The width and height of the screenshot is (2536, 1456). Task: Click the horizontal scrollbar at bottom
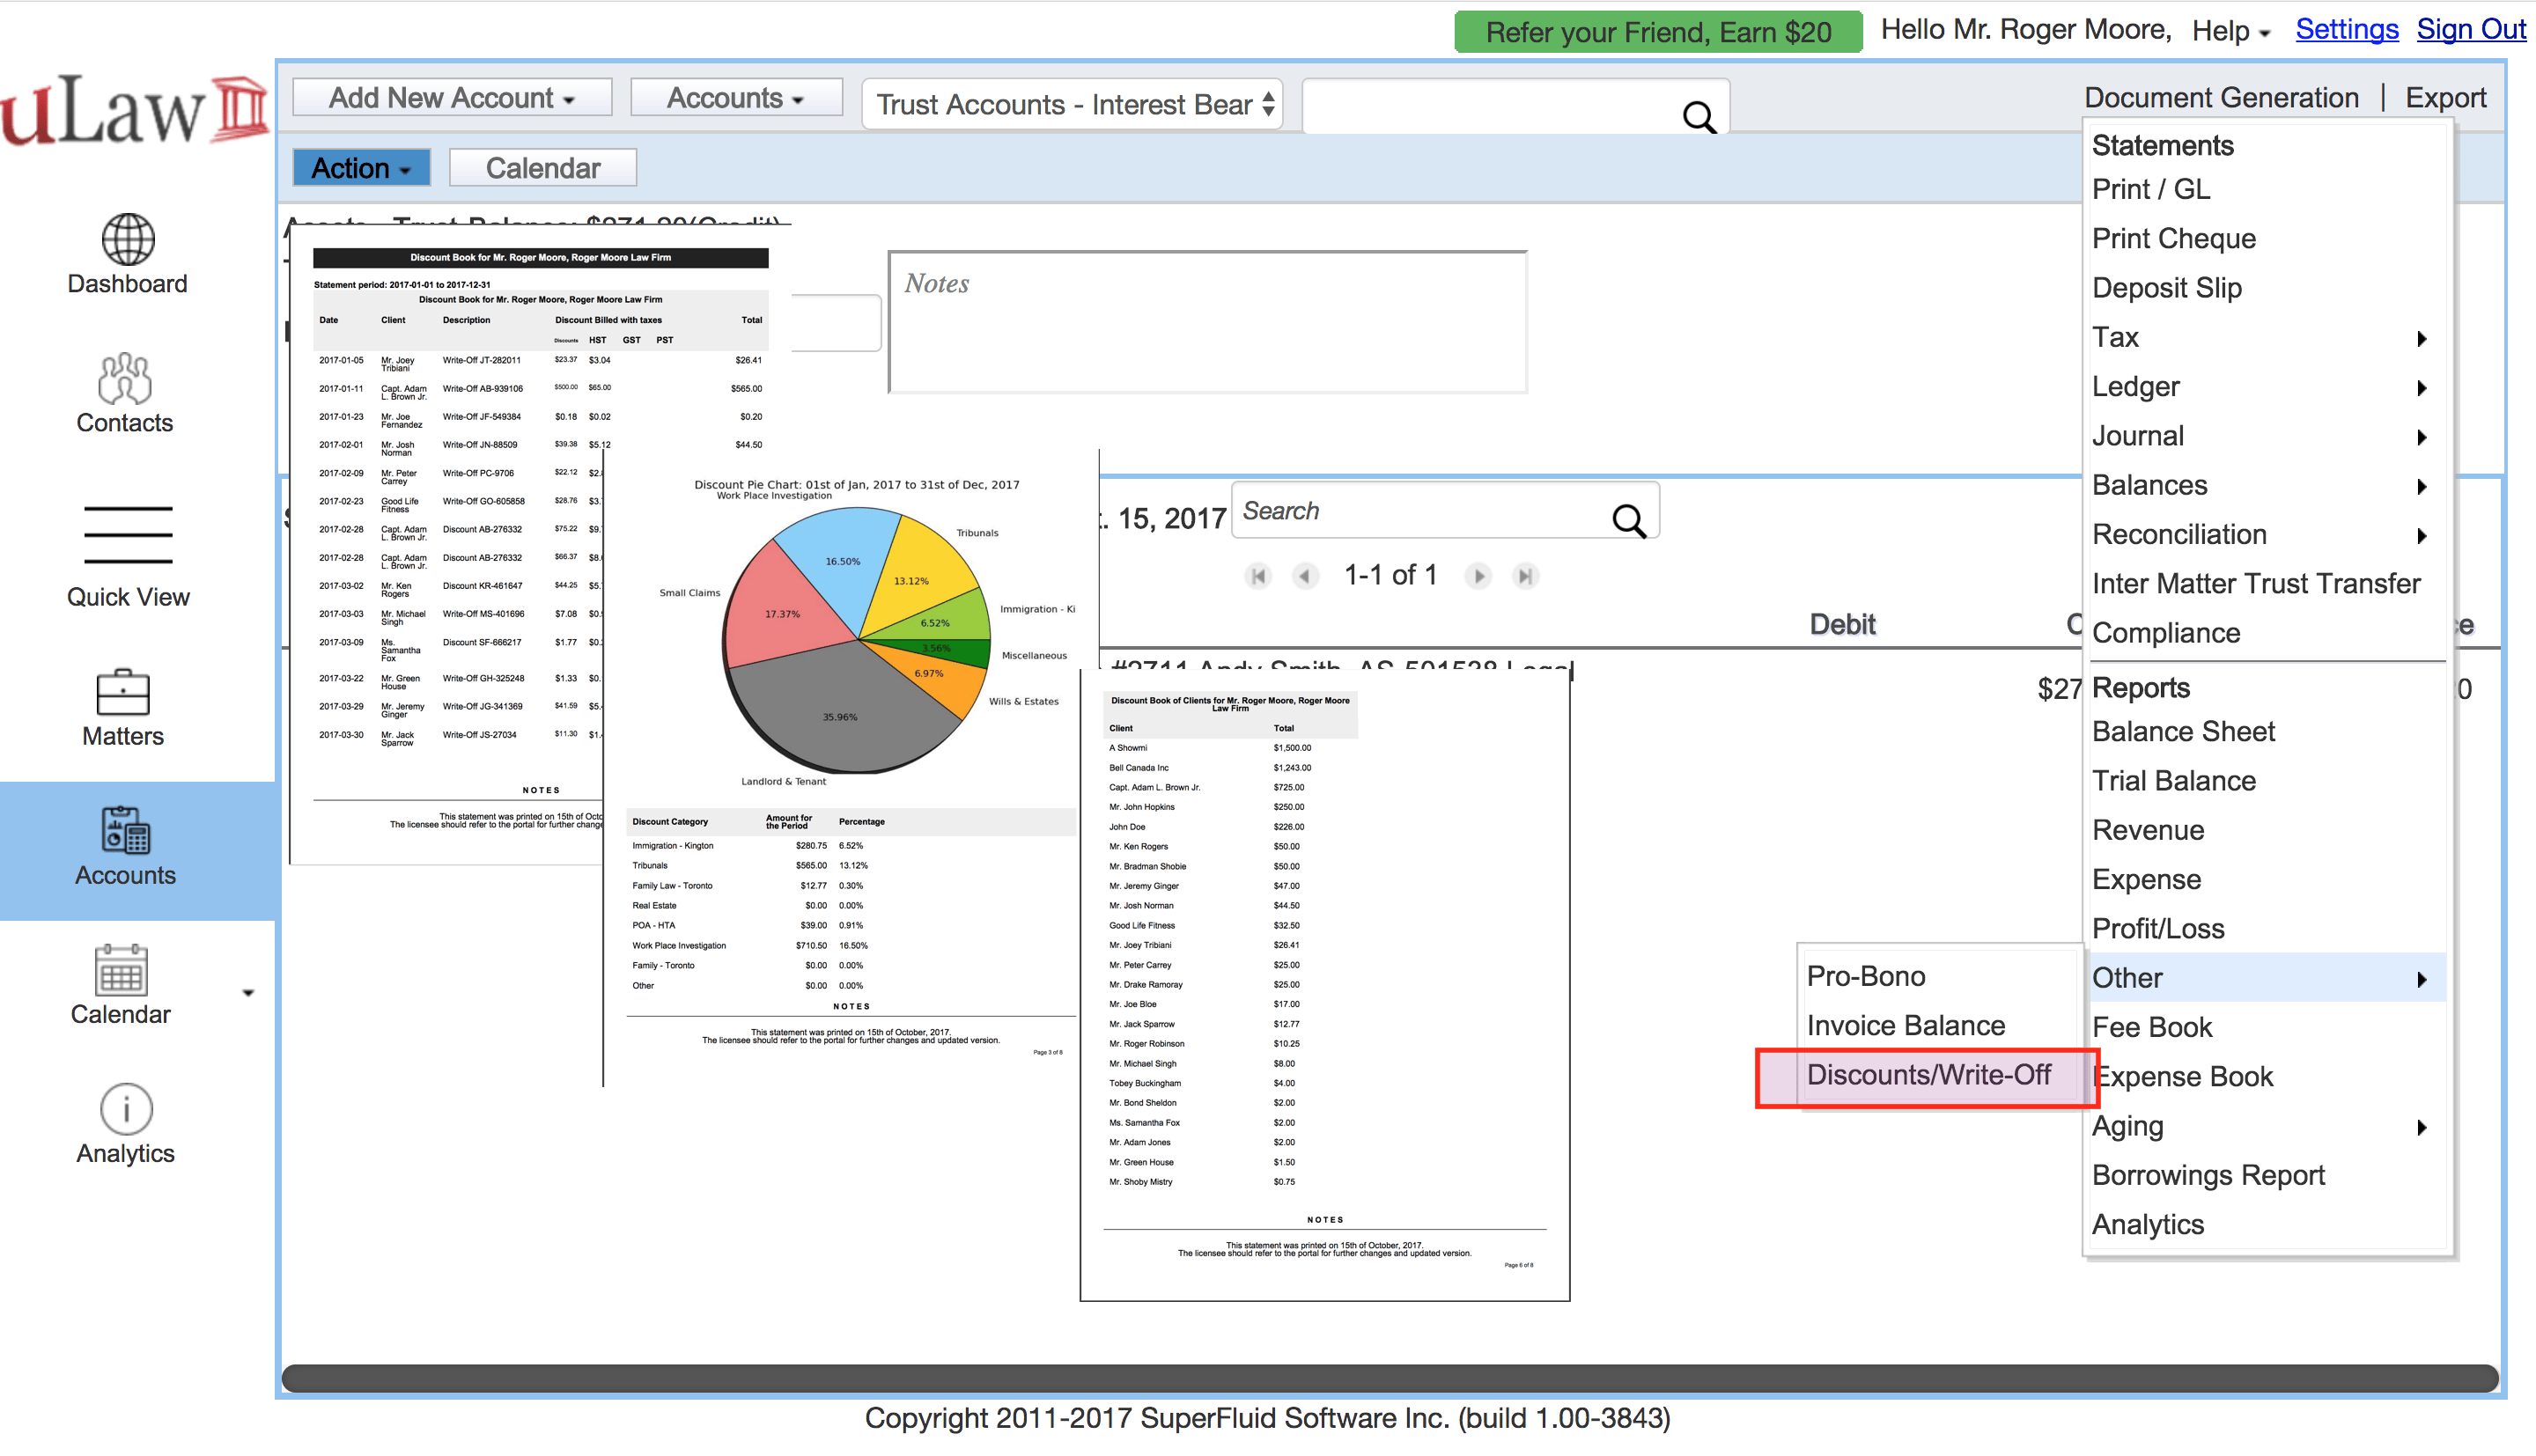(x=1390, y=1378)
